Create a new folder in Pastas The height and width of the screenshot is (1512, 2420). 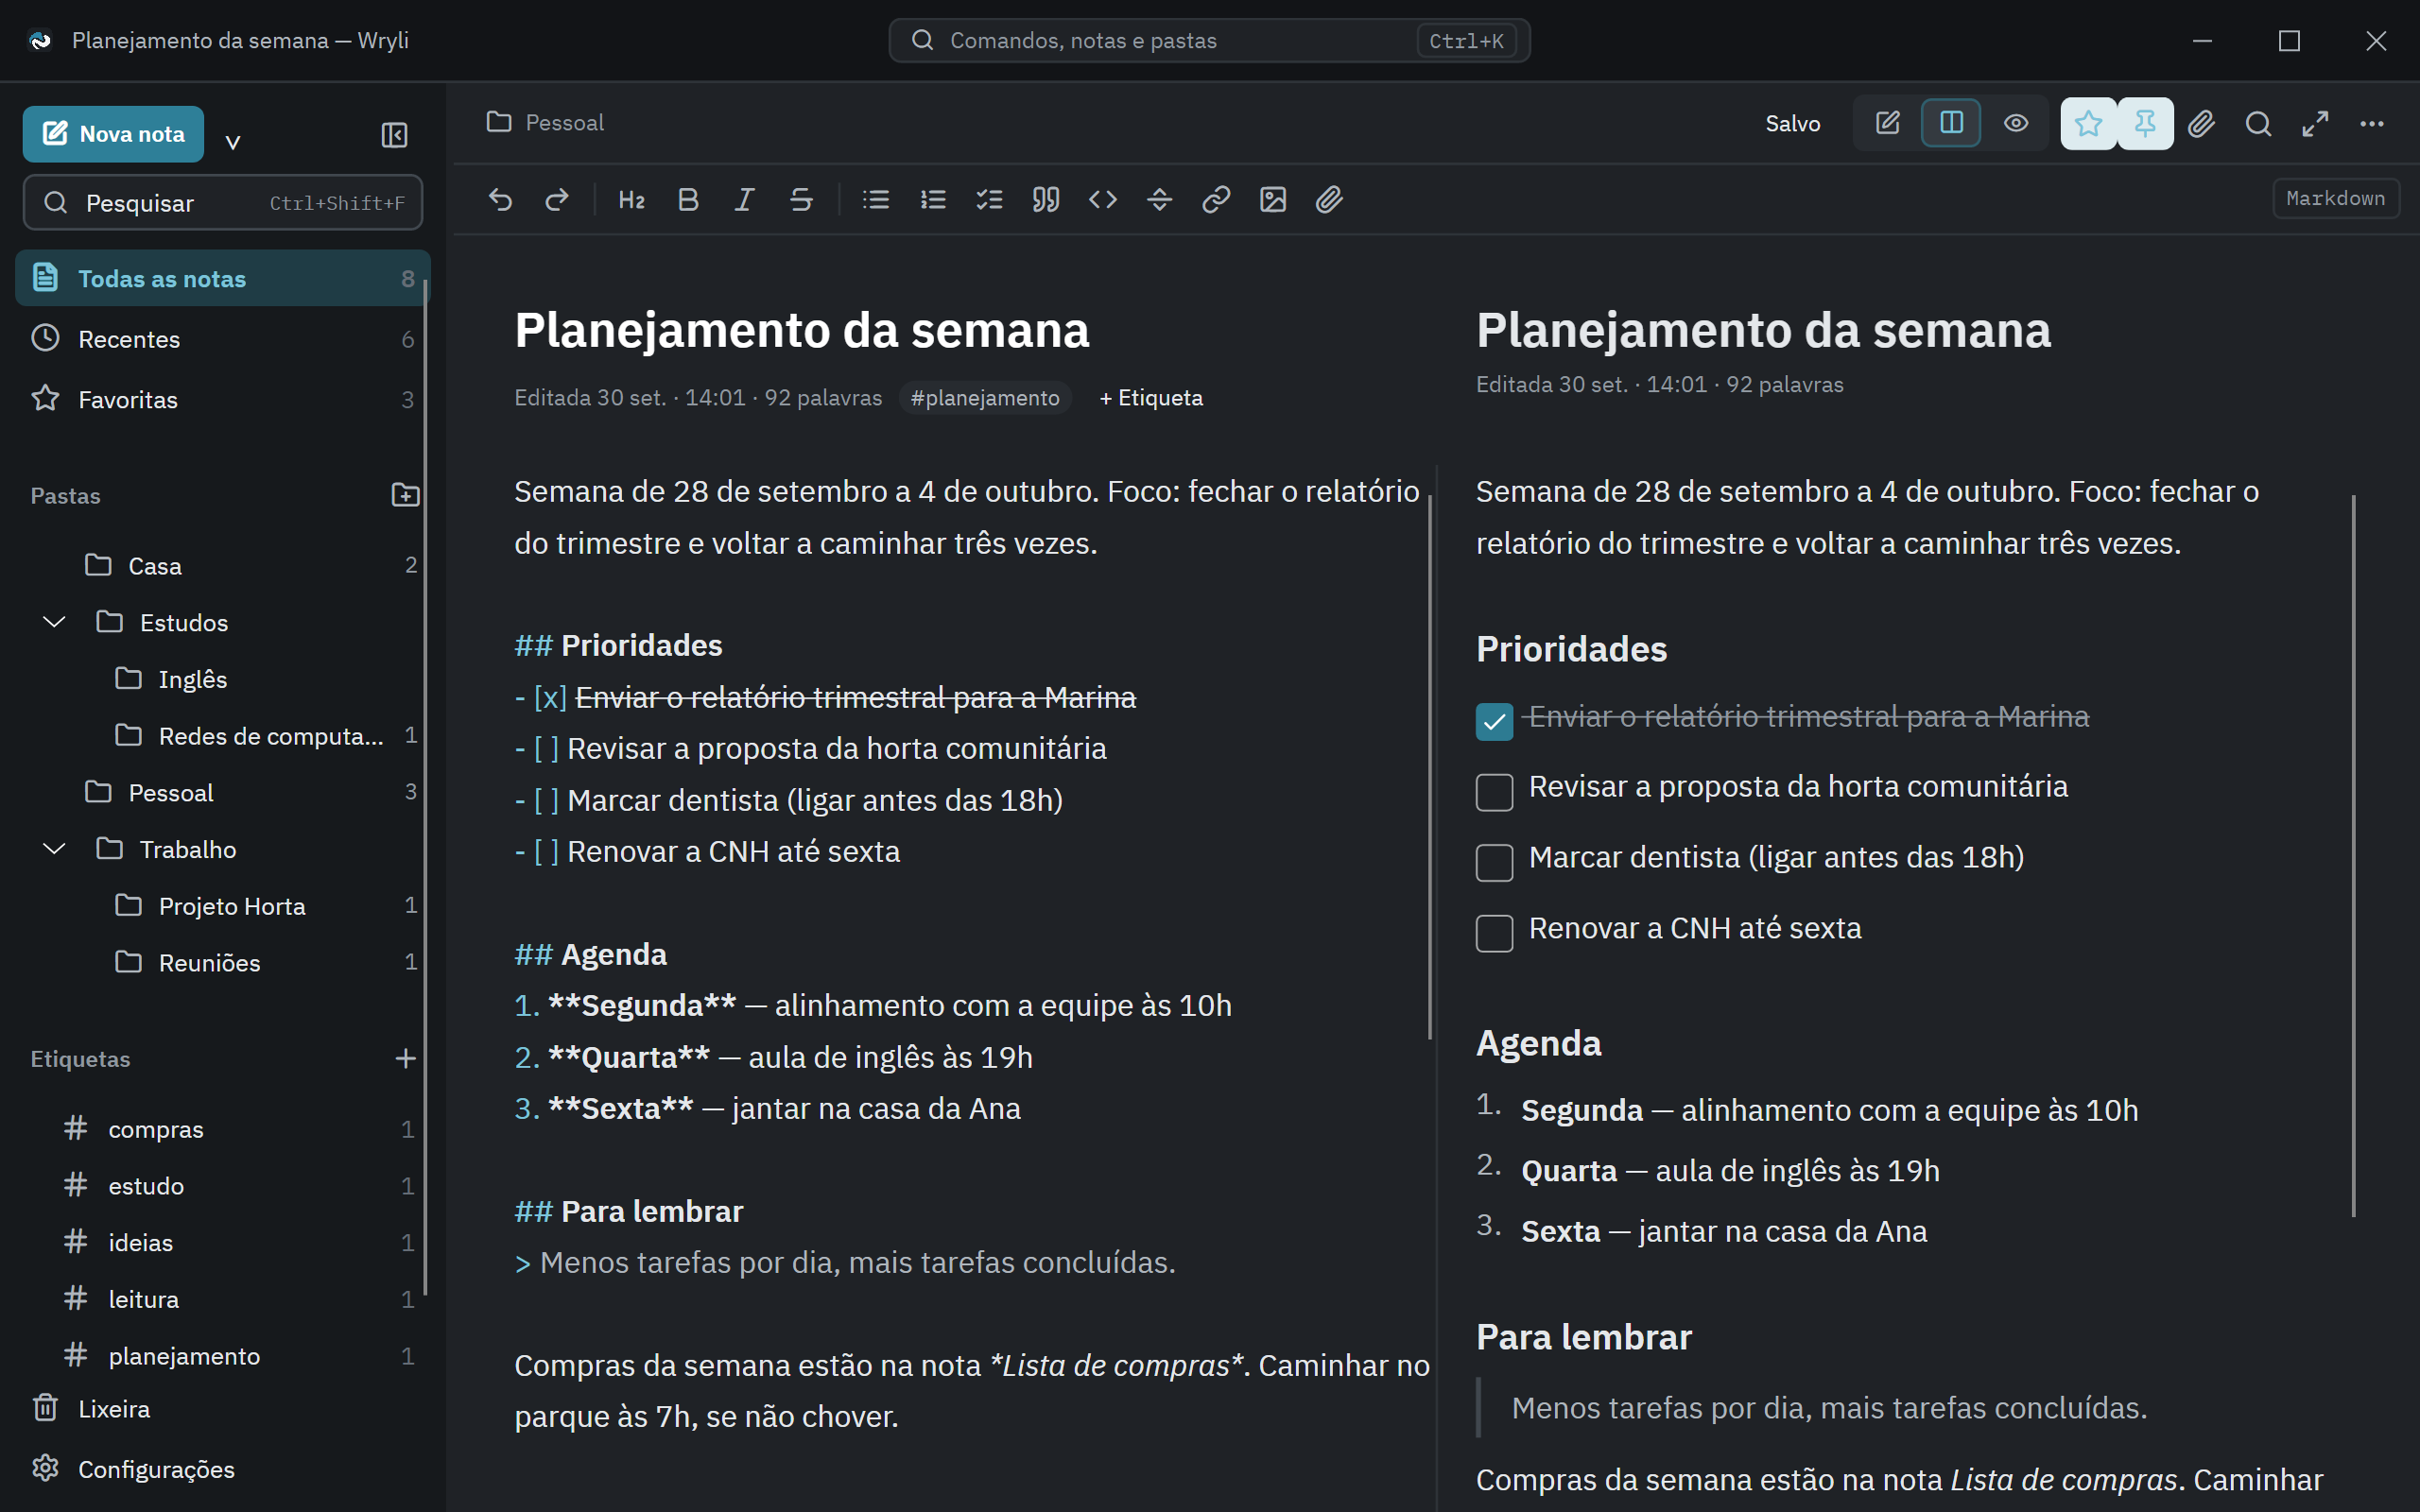tap(405, 495)
